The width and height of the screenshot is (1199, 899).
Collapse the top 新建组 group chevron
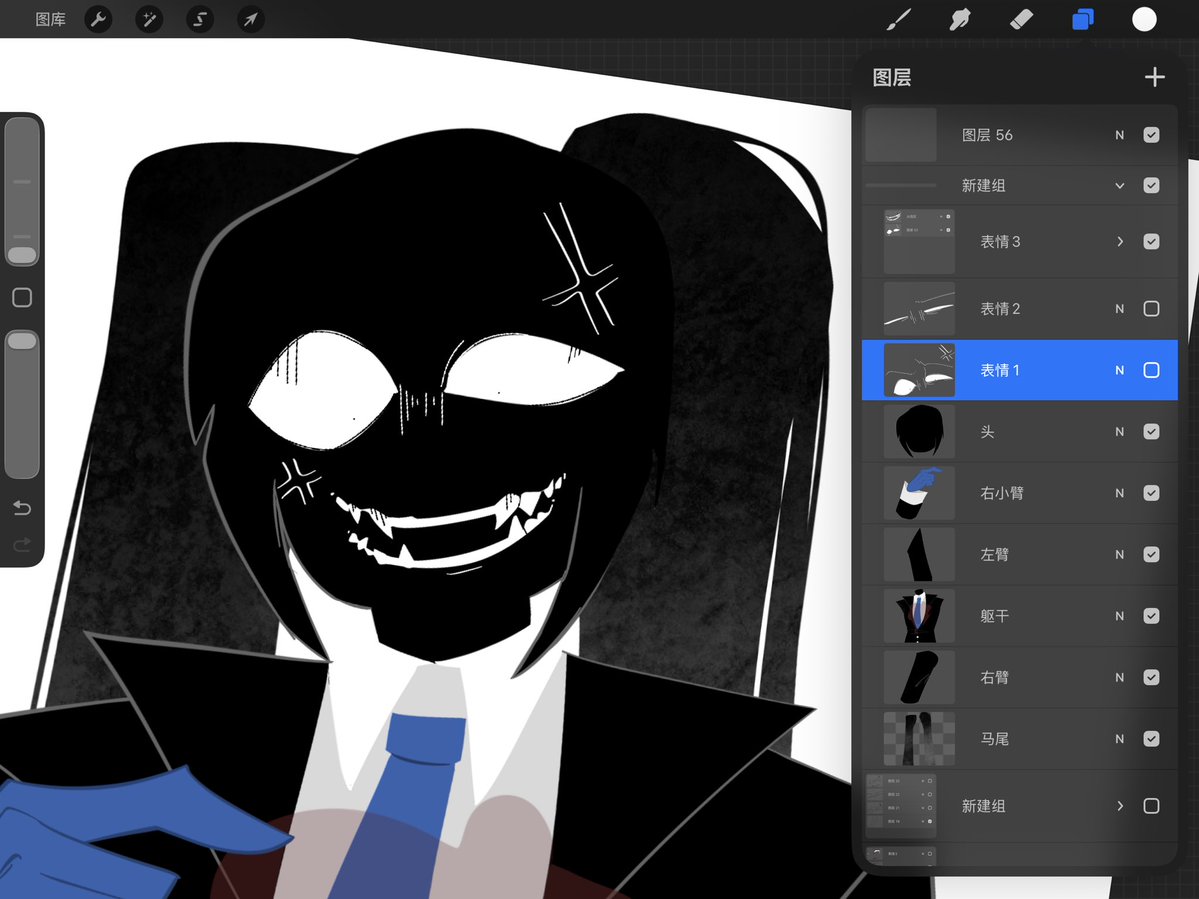click(x=1119, y=186)
